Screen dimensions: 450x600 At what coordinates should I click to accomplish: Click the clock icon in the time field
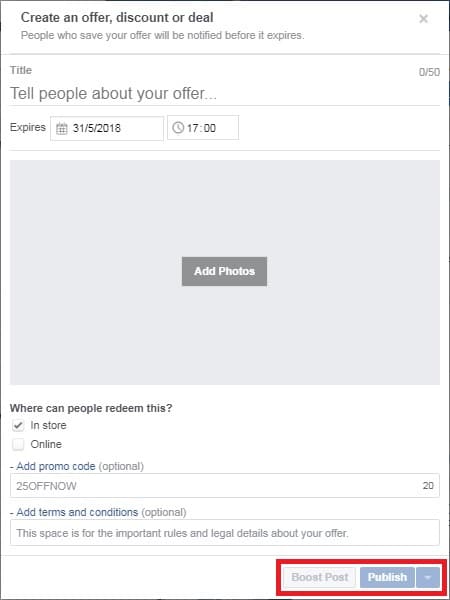coord(178,127)
